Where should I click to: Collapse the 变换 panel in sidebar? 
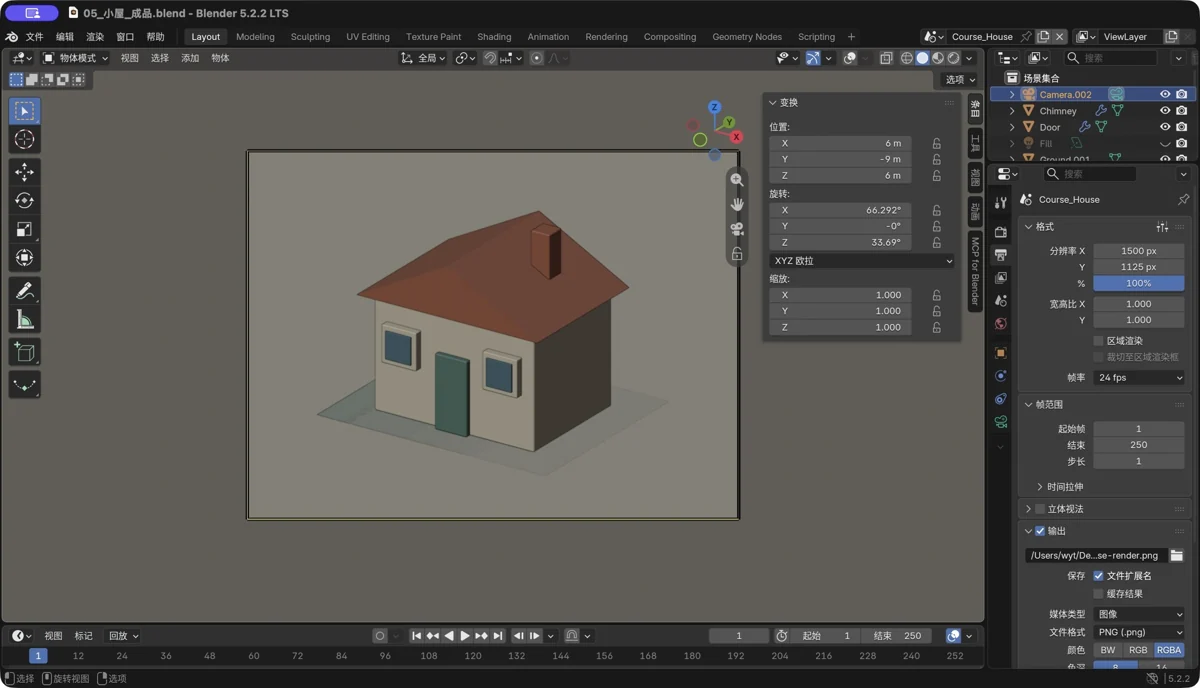[772, 103]
